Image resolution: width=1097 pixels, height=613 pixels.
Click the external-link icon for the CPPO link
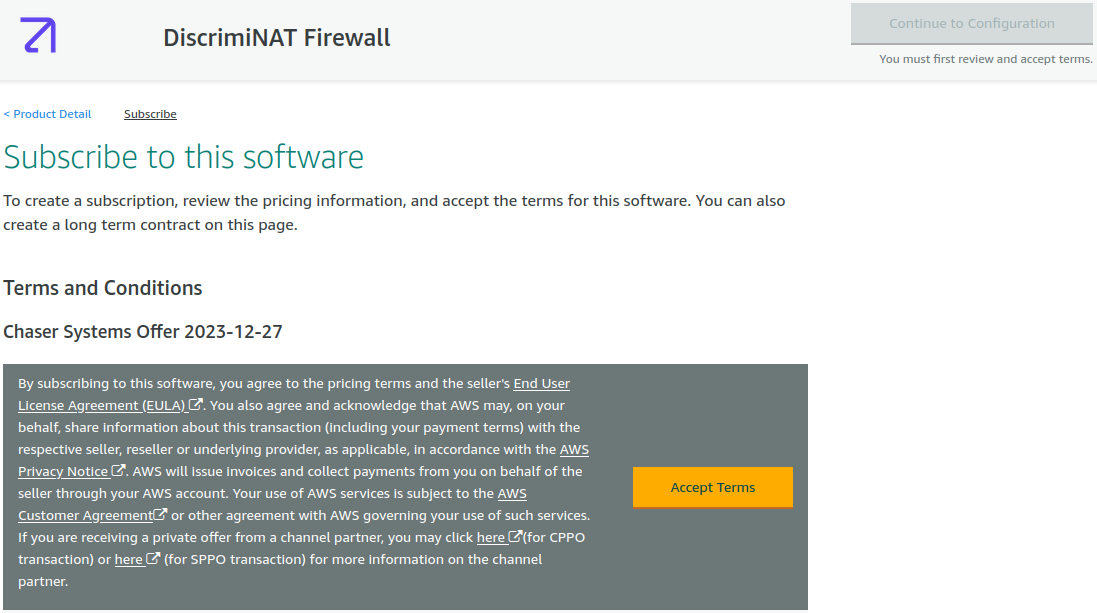(x=515, y=537)
